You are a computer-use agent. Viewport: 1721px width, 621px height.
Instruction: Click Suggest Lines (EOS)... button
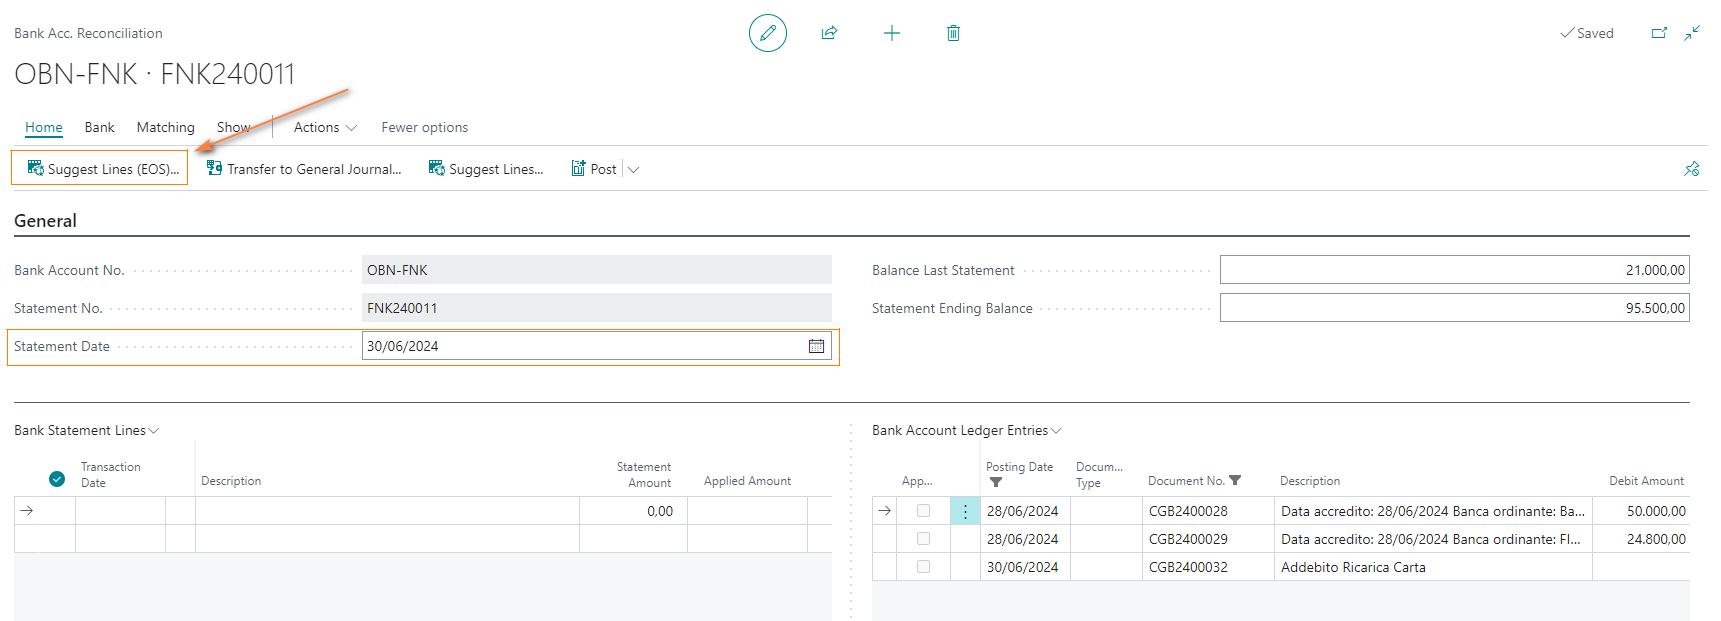click(x=100, y=168)
